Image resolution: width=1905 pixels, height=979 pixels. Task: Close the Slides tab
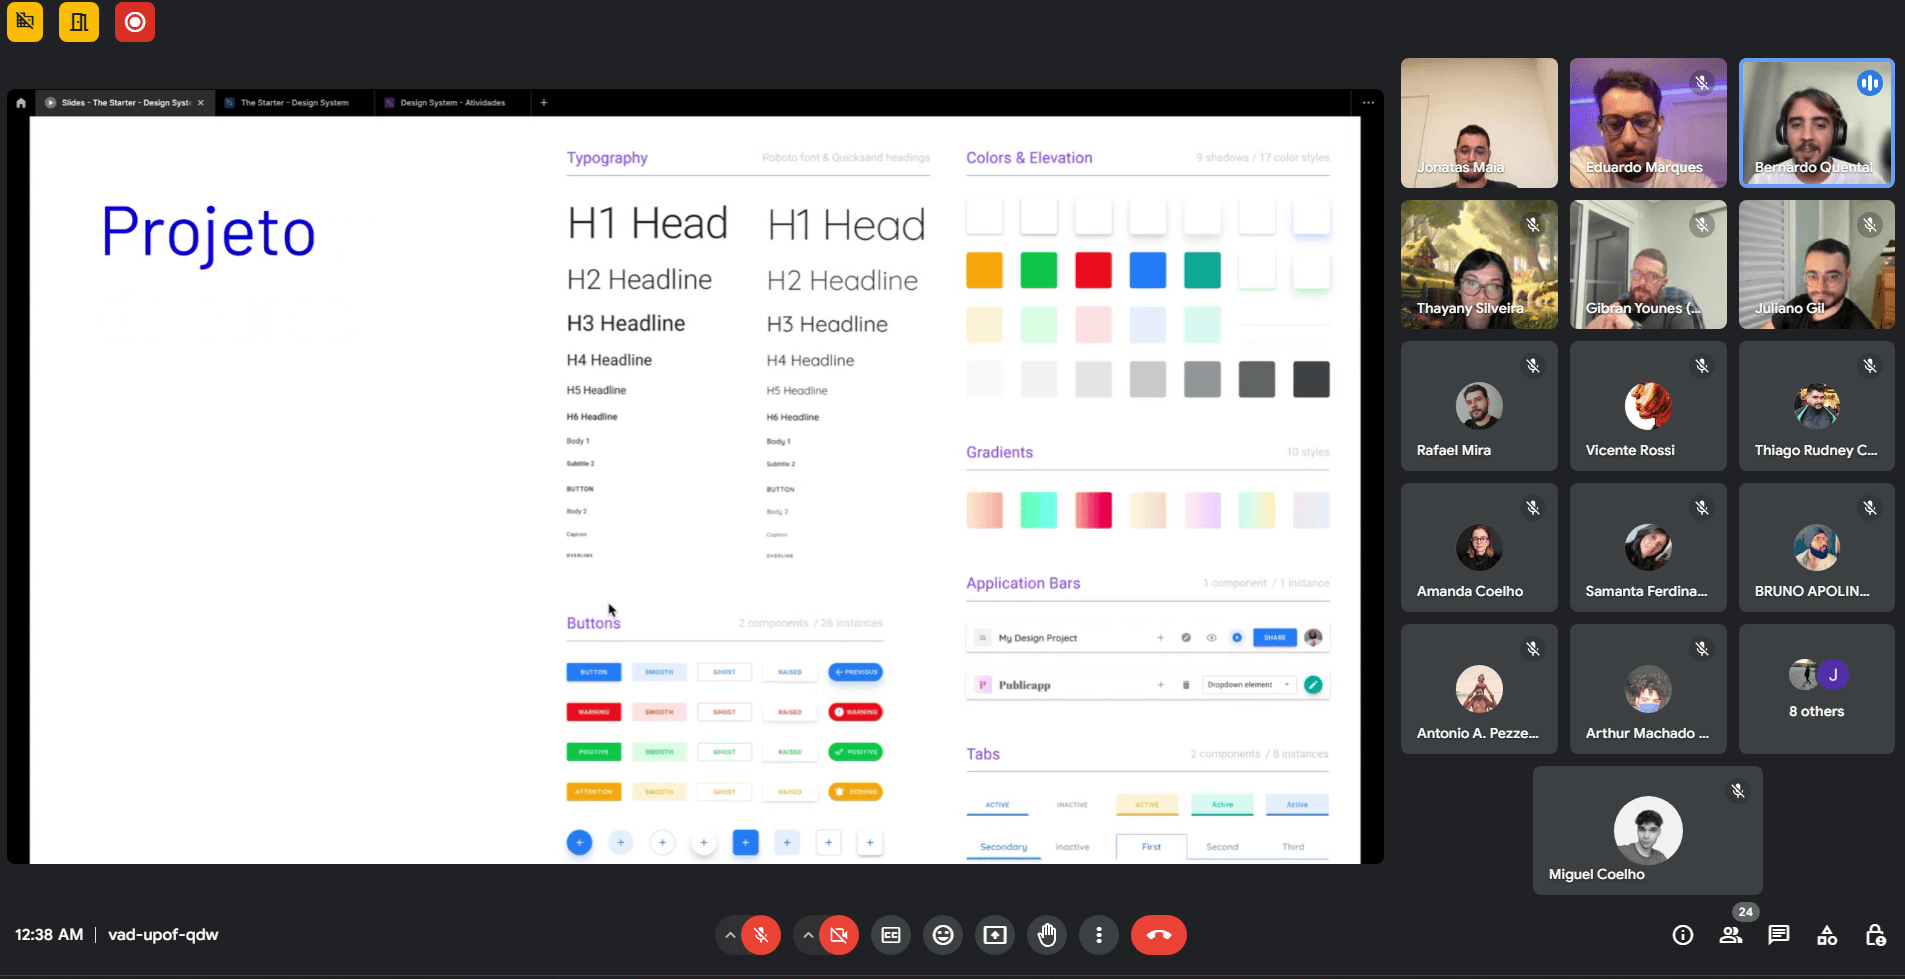201,102
